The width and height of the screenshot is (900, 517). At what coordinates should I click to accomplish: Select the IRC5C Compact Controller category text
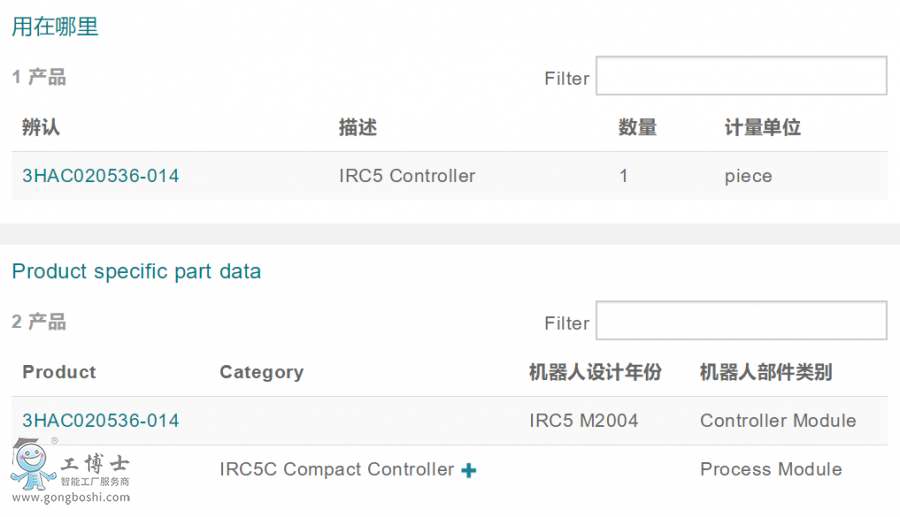coord(337,470)
